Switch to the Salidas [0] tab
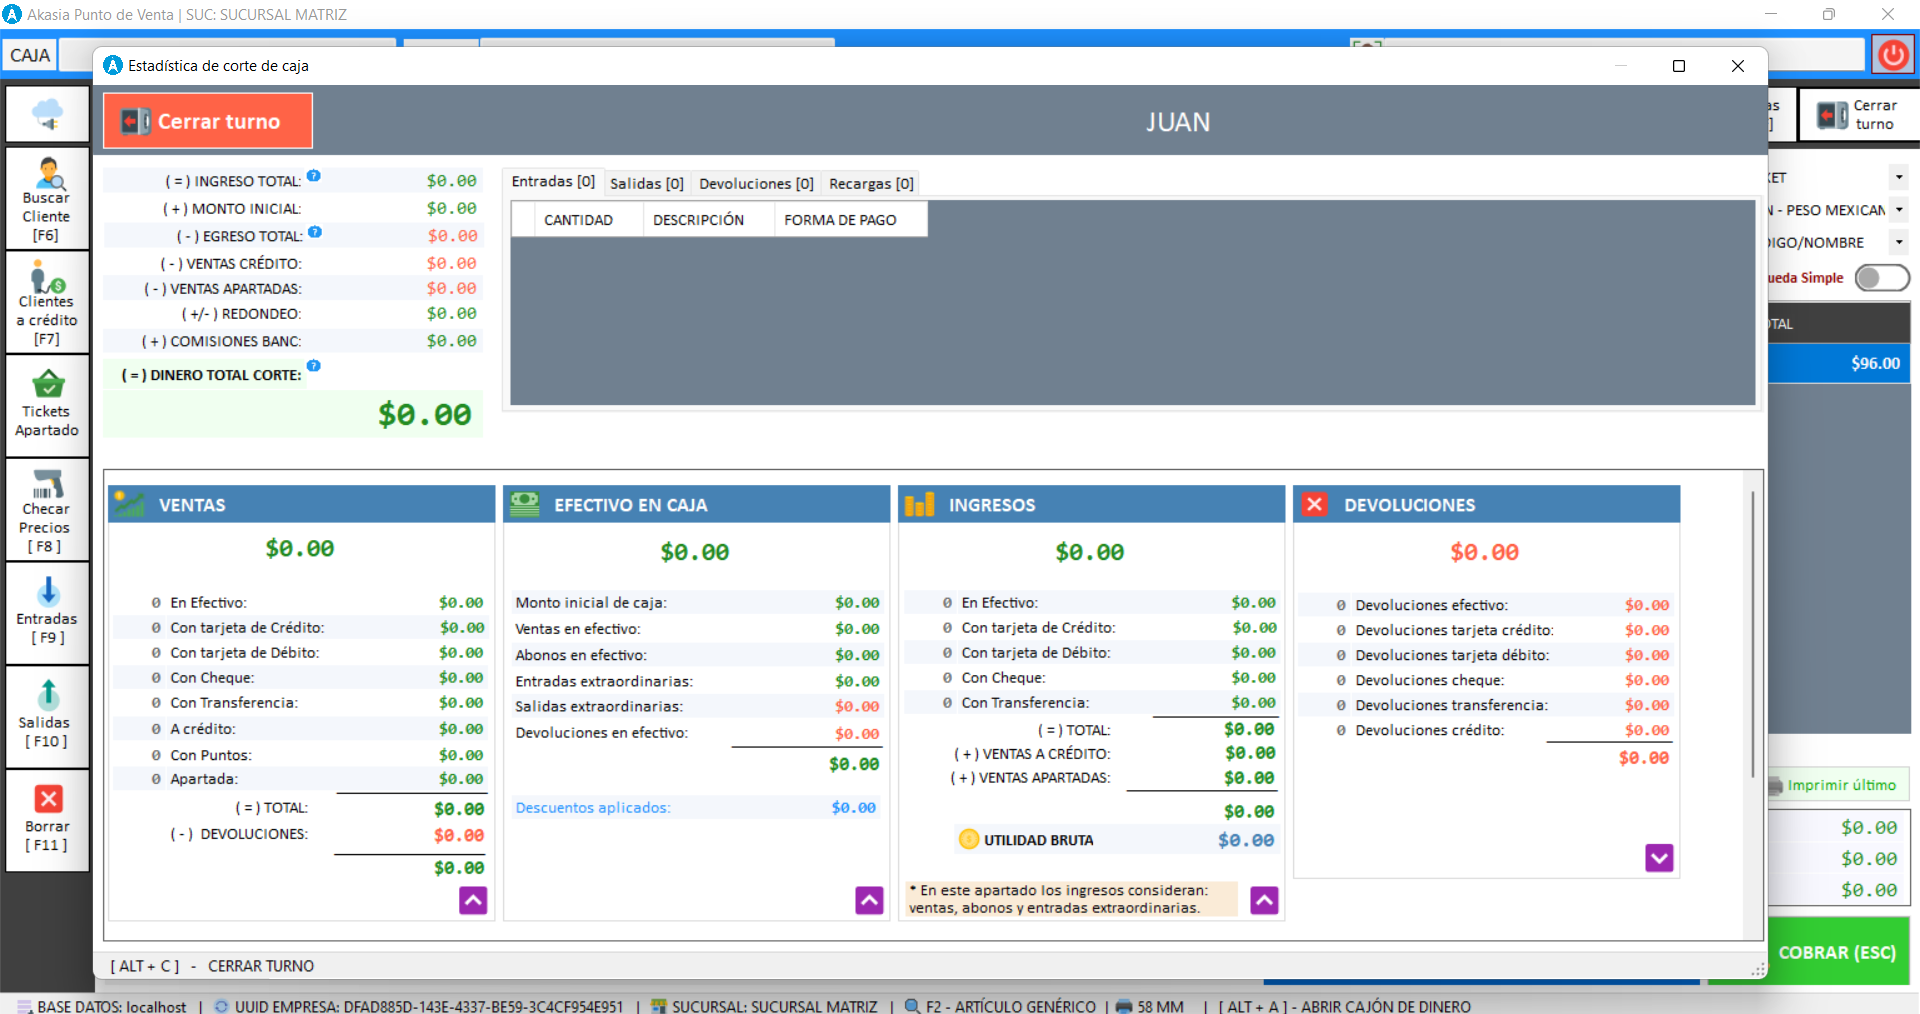Viewport: 1920px width, 1014px height. click(646, 183)
